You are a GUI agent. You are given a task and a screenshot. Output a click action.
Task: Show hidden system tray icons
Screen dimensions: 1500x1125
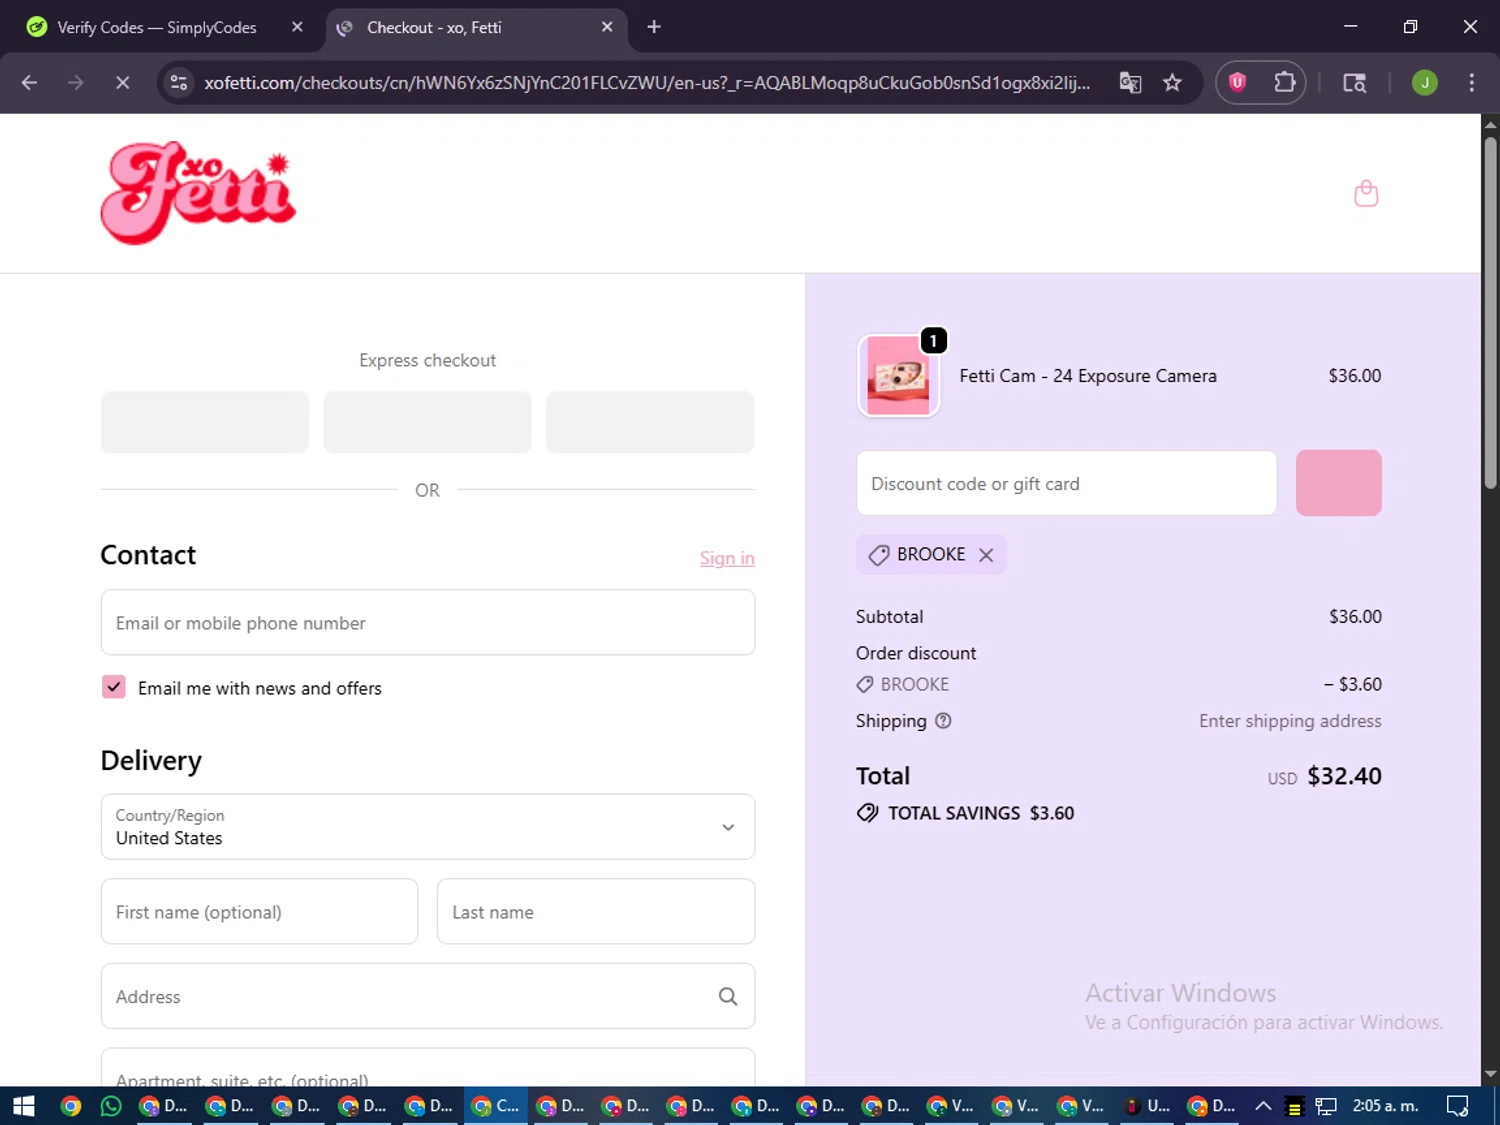pyautogui.click(x=1263, y=1105)
